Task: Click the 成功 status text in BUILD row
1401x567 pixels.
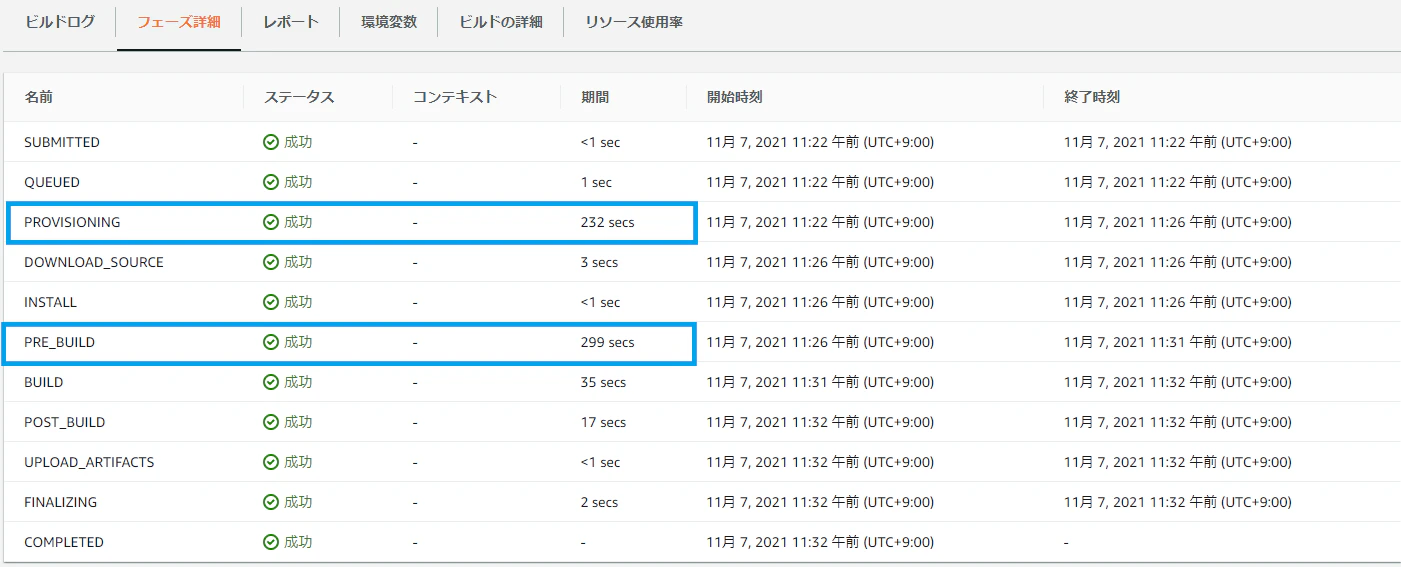Action: point(298,382)
